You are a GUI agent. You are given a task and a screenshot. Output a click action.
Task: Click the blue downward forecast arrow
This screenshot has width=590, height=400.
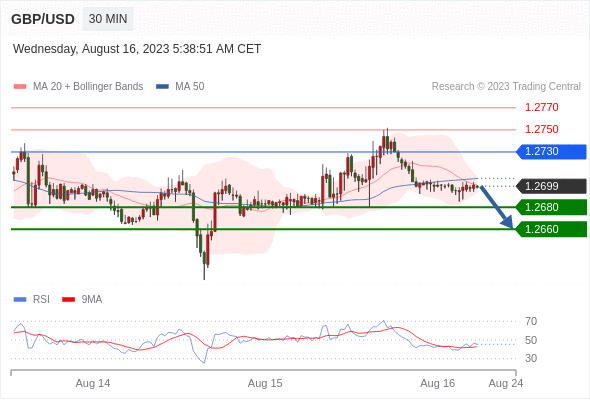496,207
